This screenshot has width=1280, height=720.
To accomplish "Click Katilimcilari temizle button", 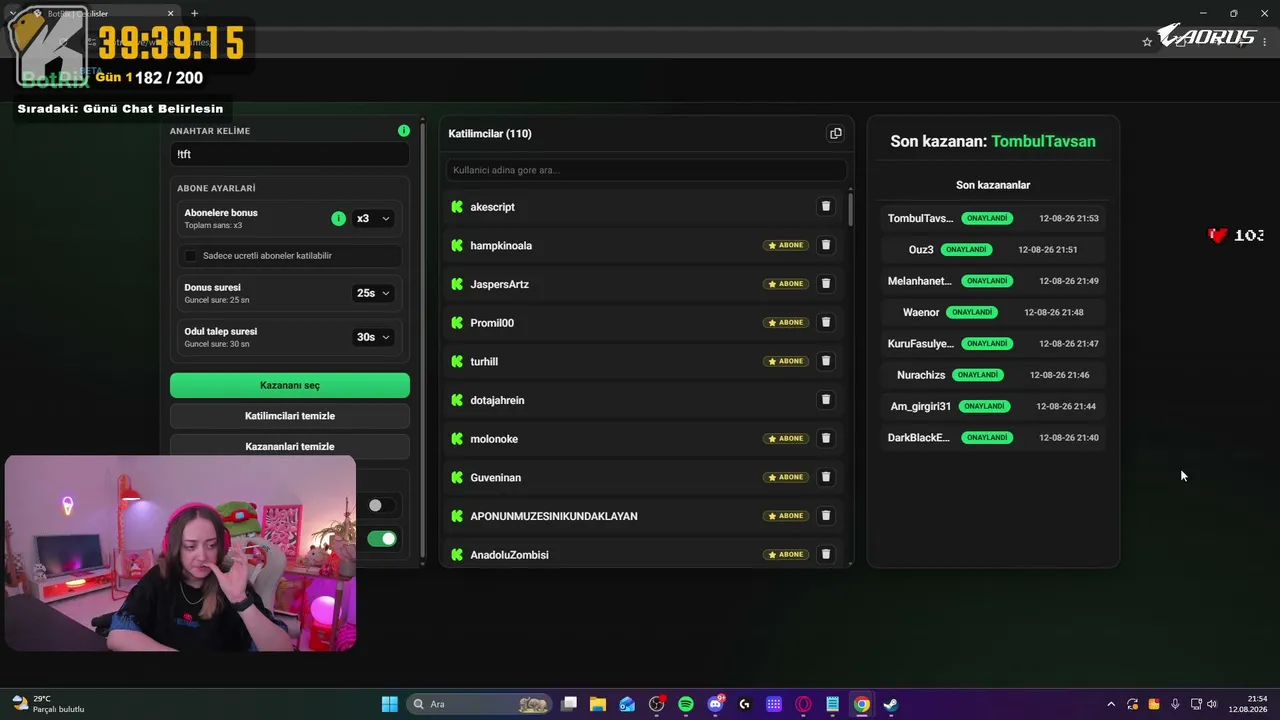I will pos(290,416).
